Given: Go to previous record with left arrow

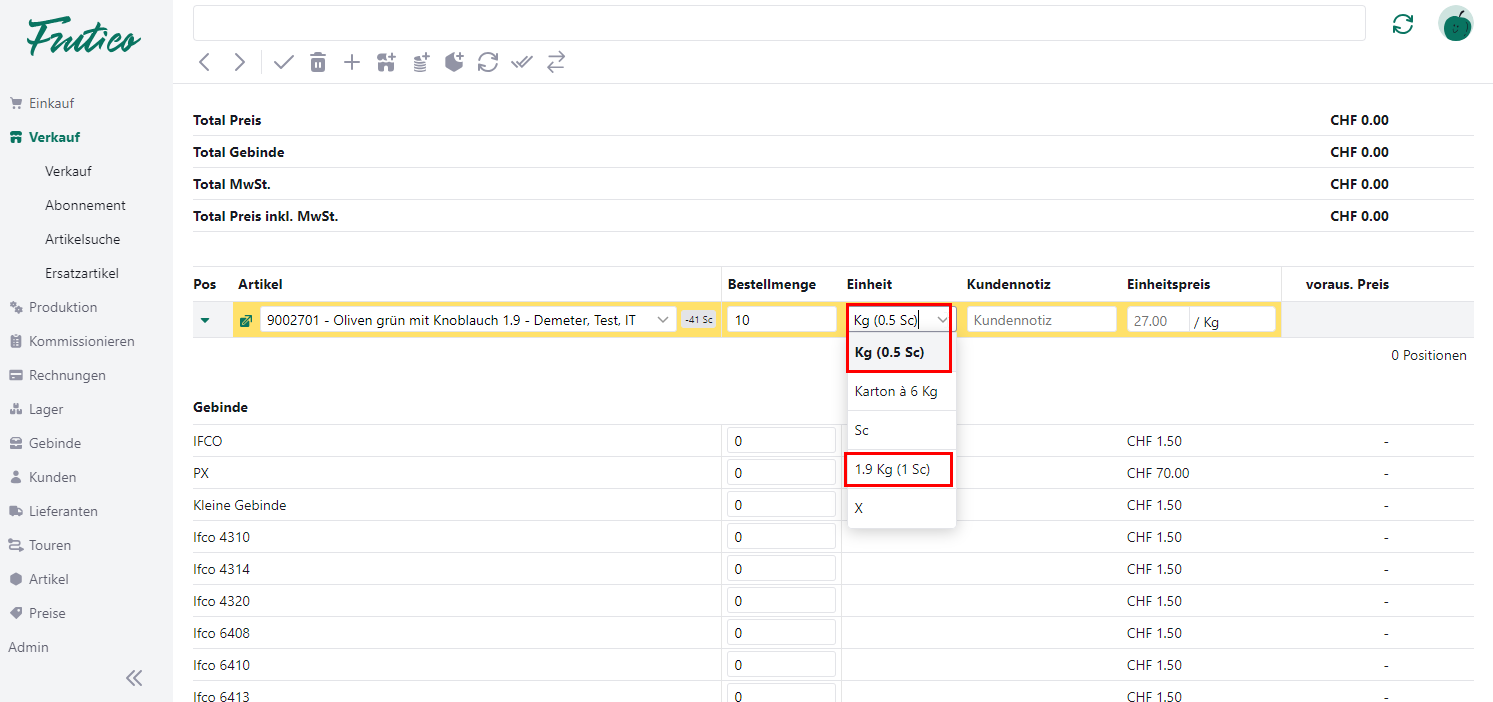Looking at the screenshot, I should click(205, 62).
